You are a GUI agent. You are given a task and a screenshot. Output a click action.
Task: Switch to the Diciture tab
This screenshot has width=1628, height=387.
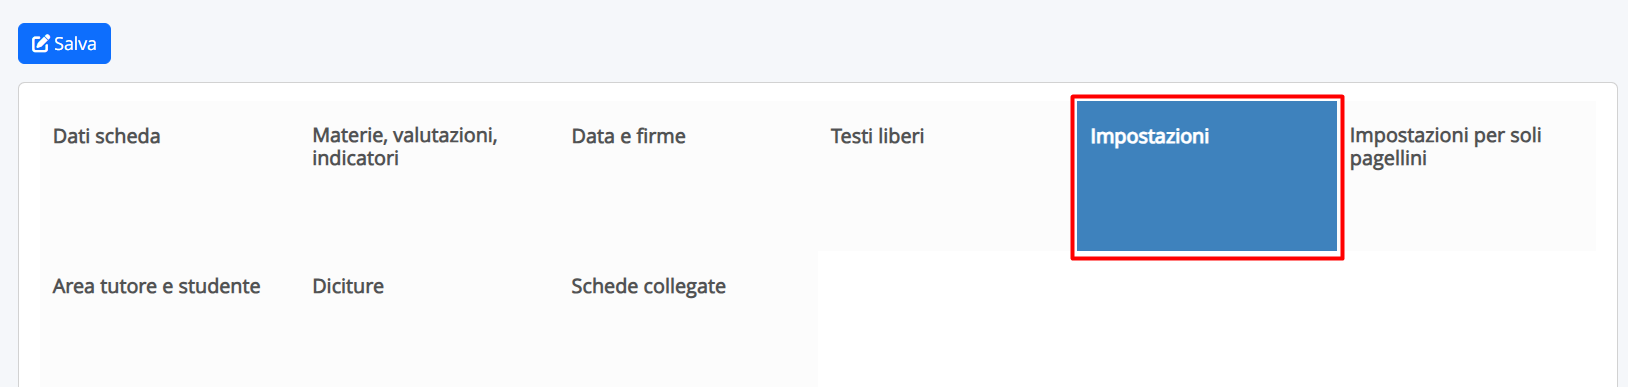(429, 319)
